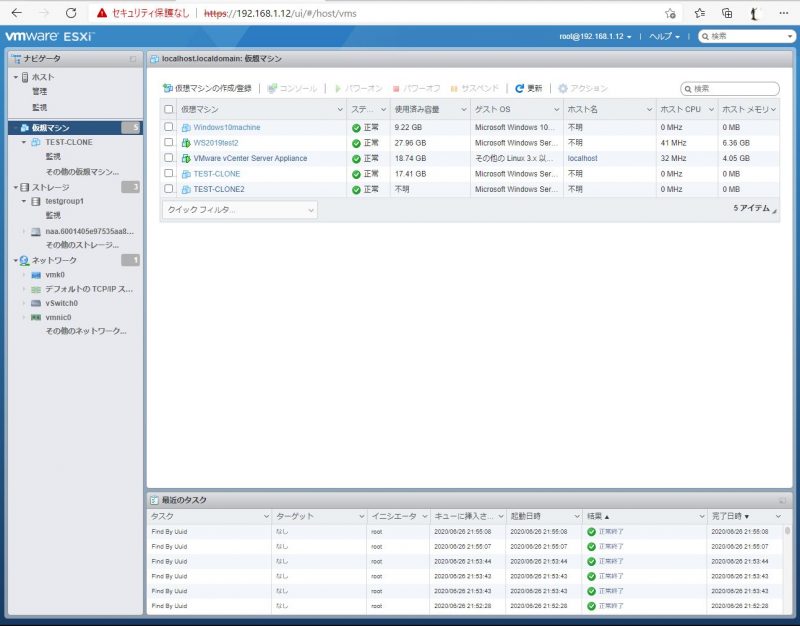Collapse the Host tree node

pyautogui.click(x=16, y=78)
